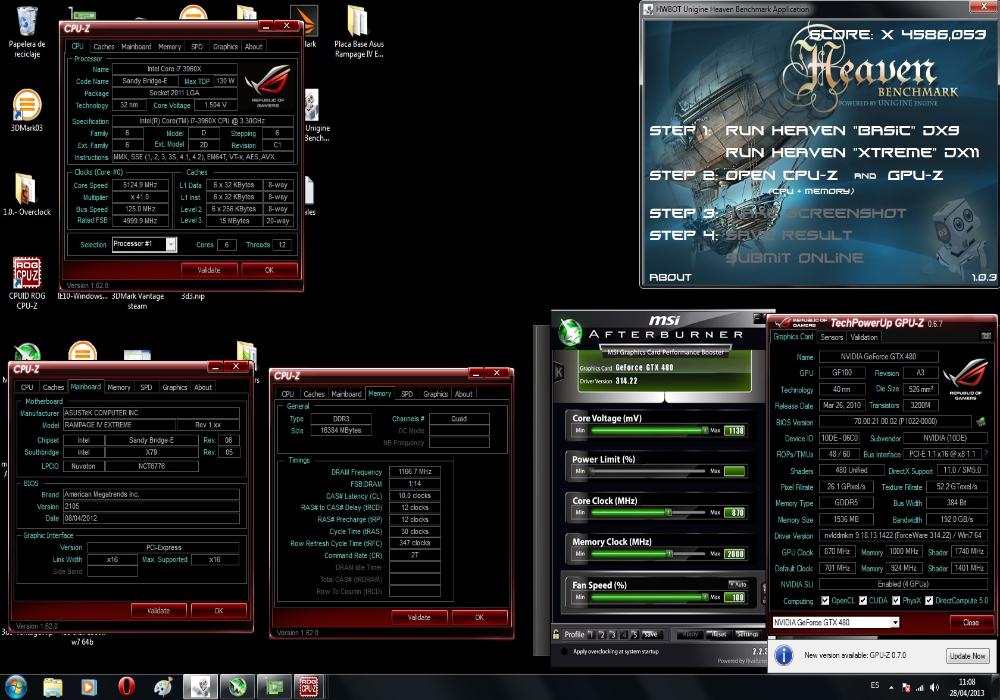This screenshot has height=700, width=1000.
Task: Click the Afterburner Save profile button
Action: coord(651,634)
